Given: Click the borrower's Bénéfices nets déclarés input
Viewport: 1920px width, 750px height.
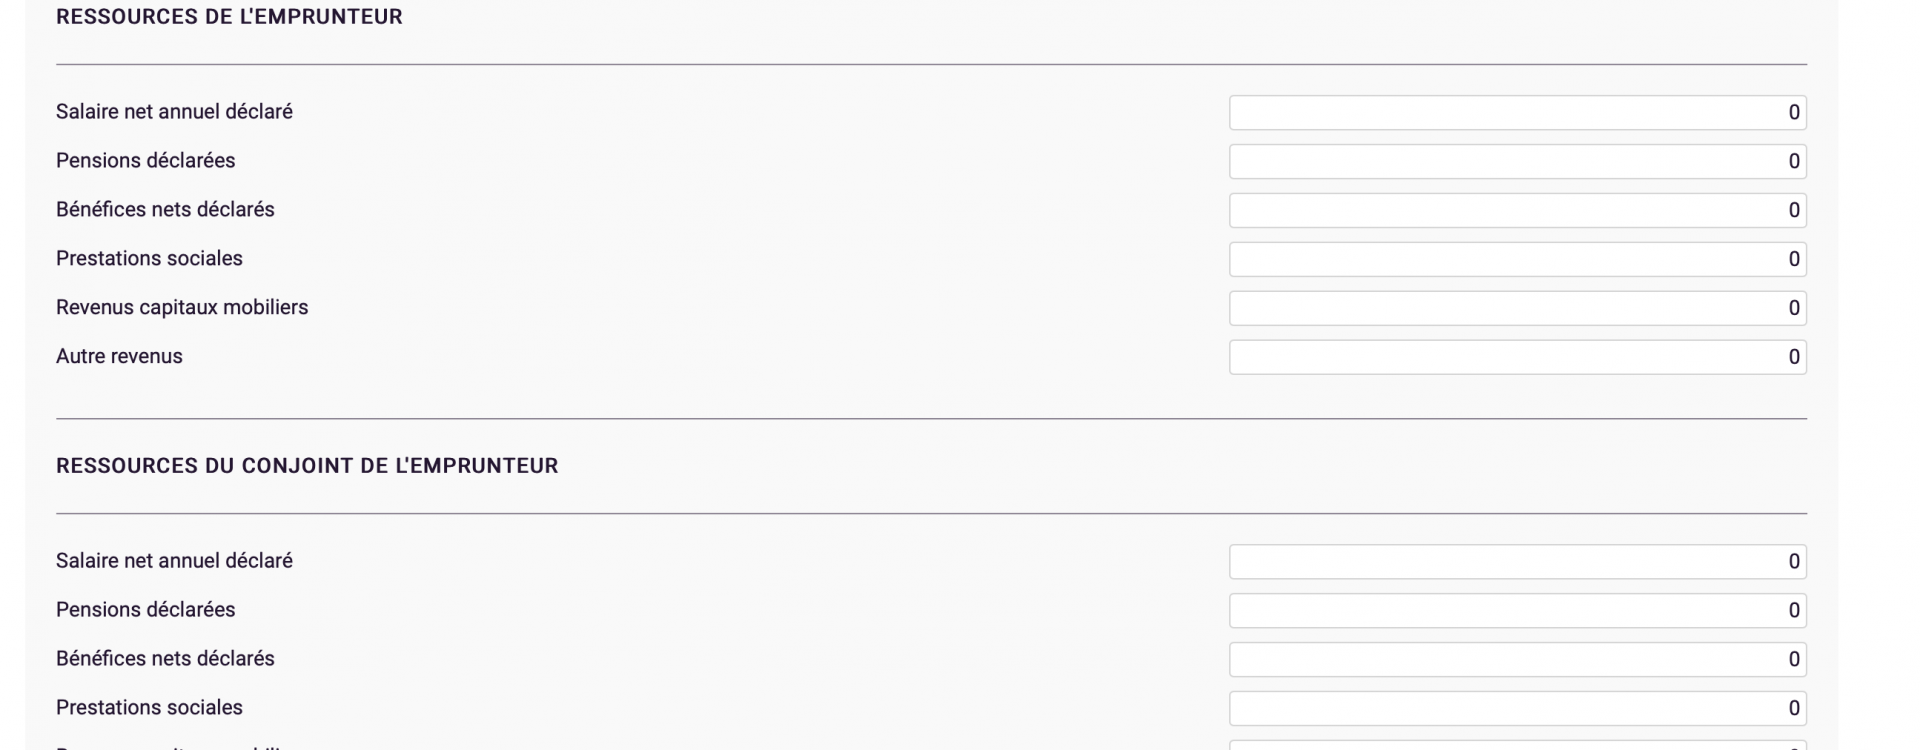Looking at the screenshot, I should (x=1517, y=211).
